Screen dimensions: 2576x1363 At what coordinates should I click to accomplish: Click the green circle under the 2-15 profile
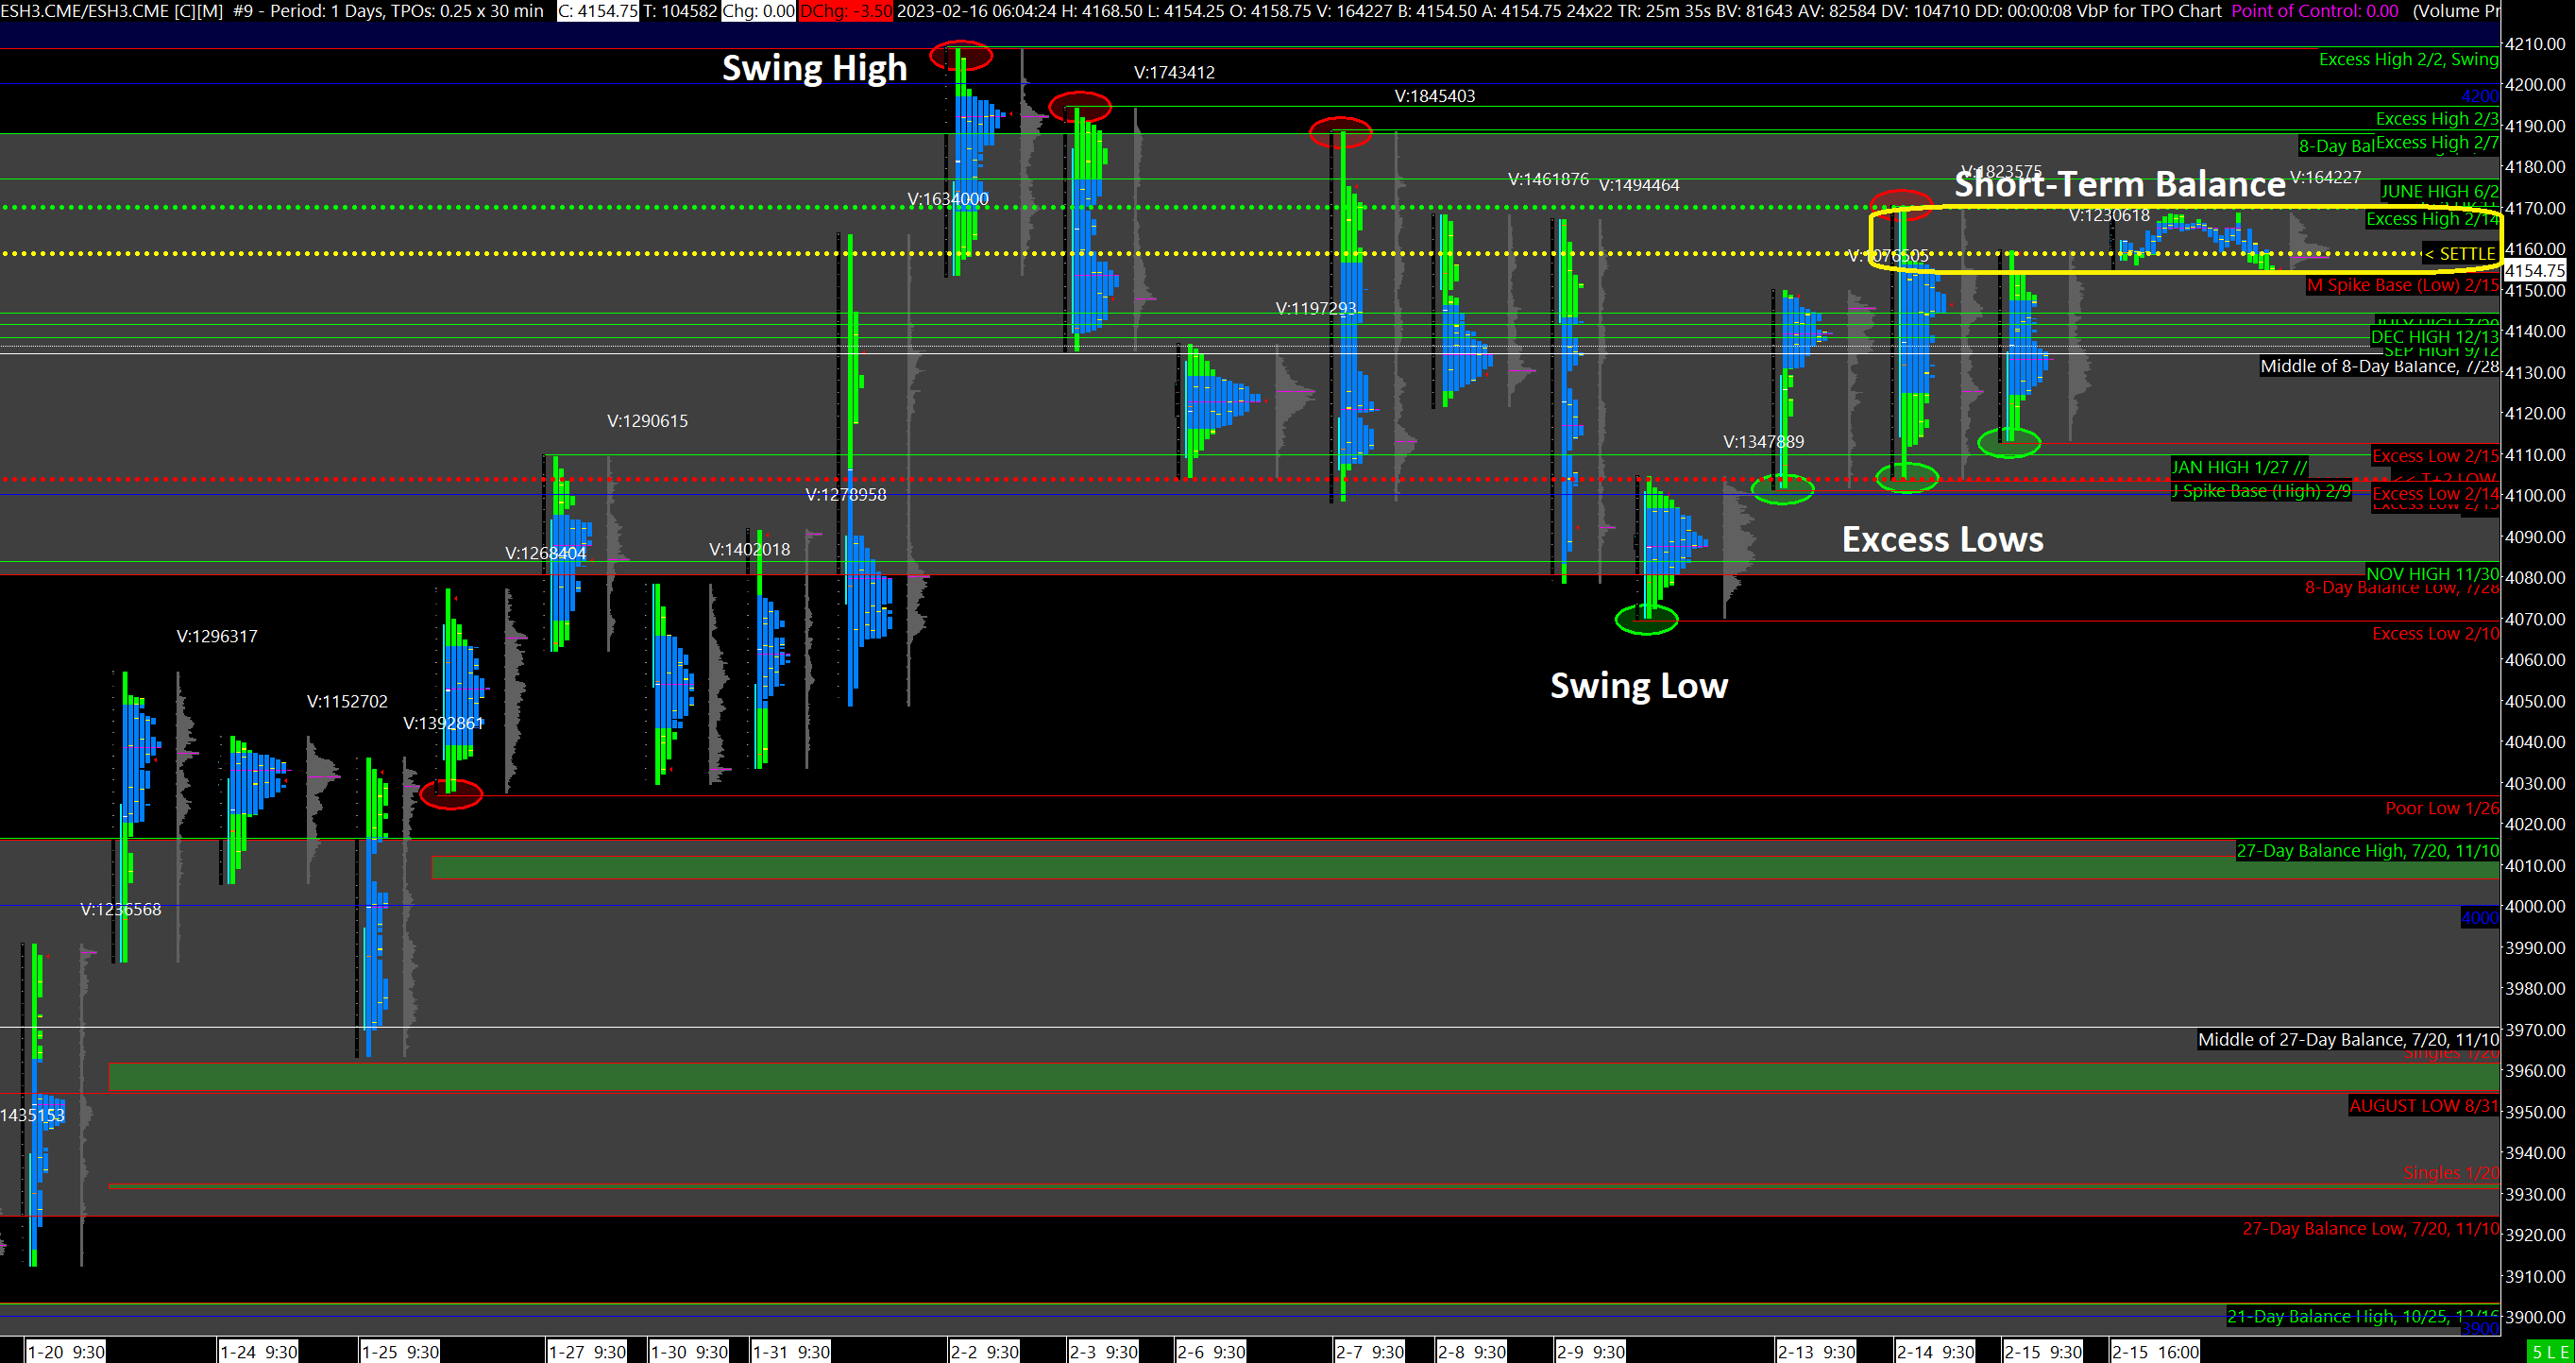click(x=2009, y=443)
